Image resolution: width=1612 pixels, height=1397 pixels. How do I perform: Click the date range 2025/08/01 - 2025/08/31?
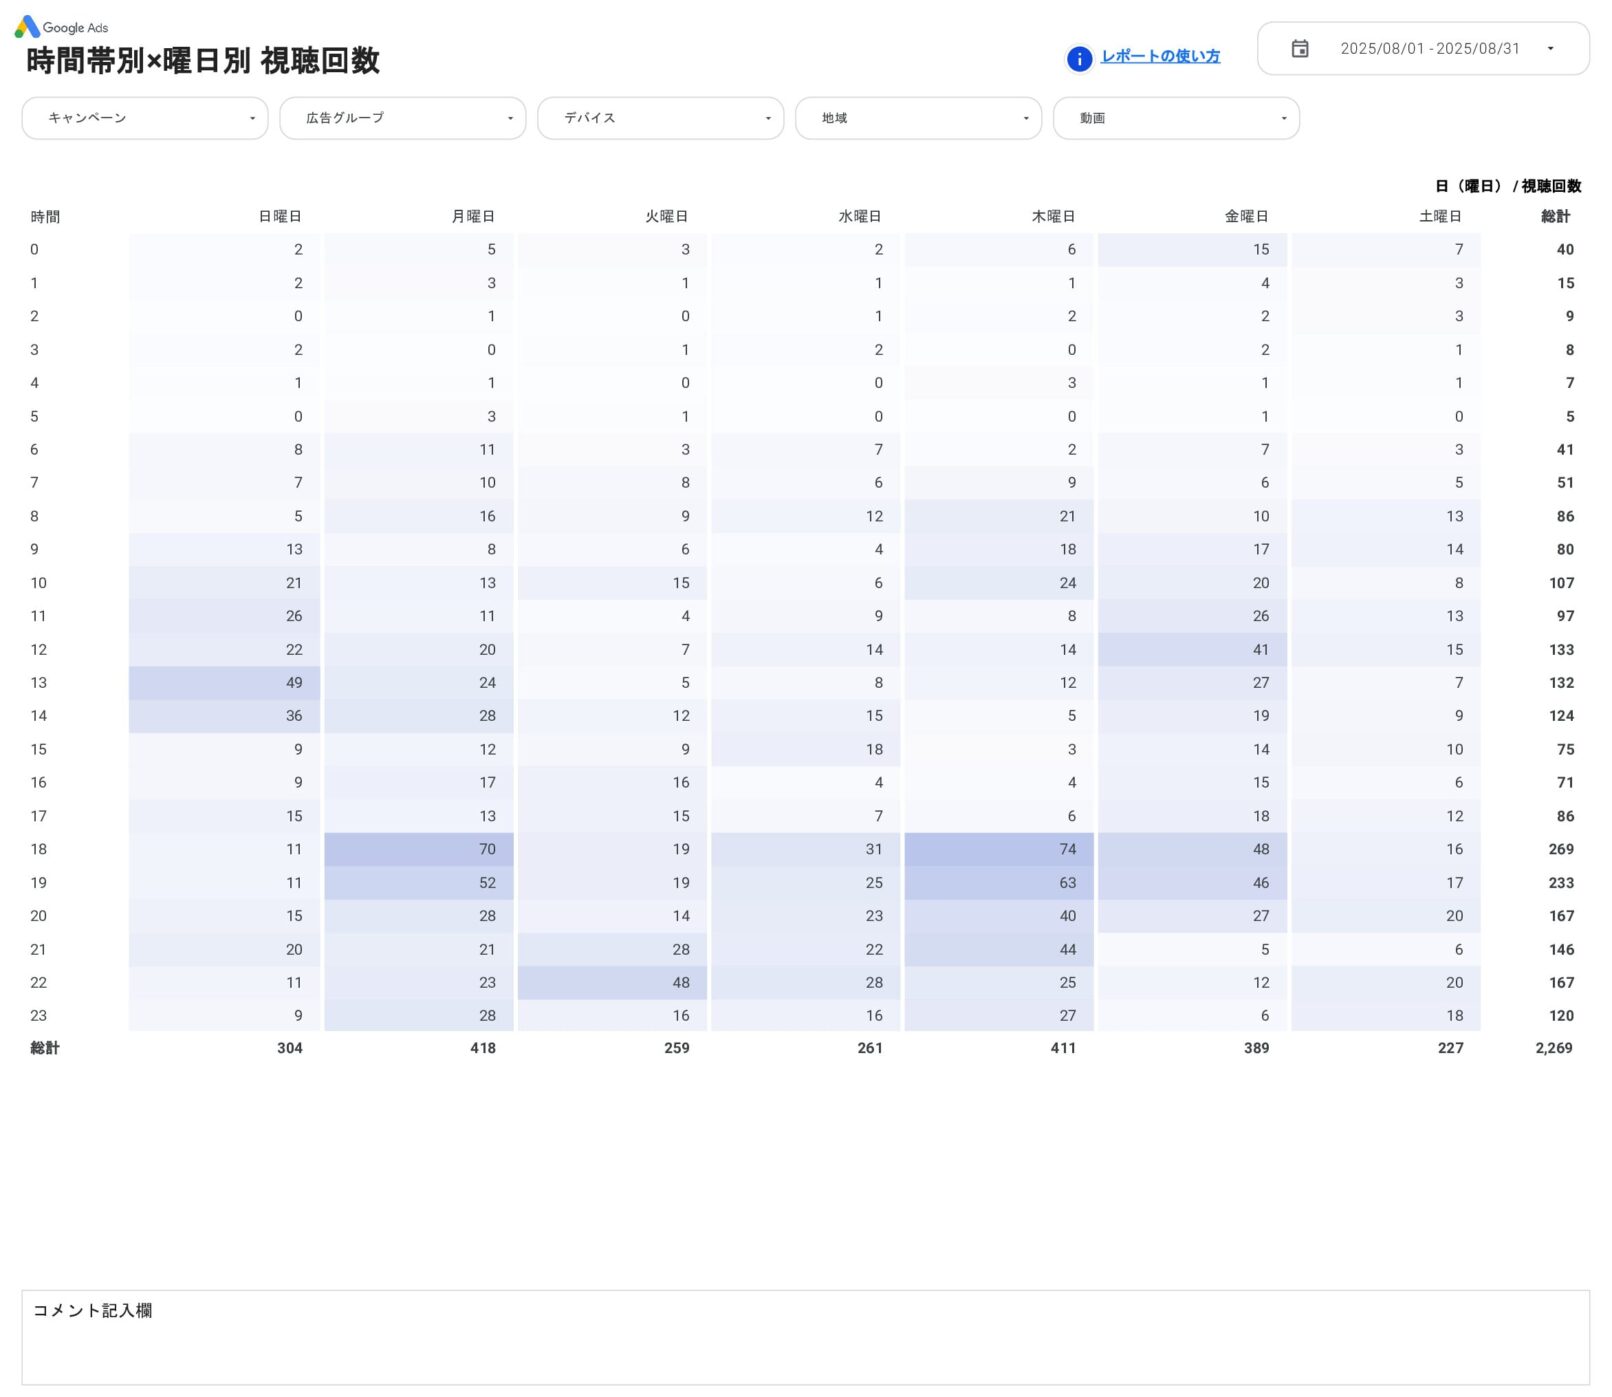click(x=1430, y=47)
